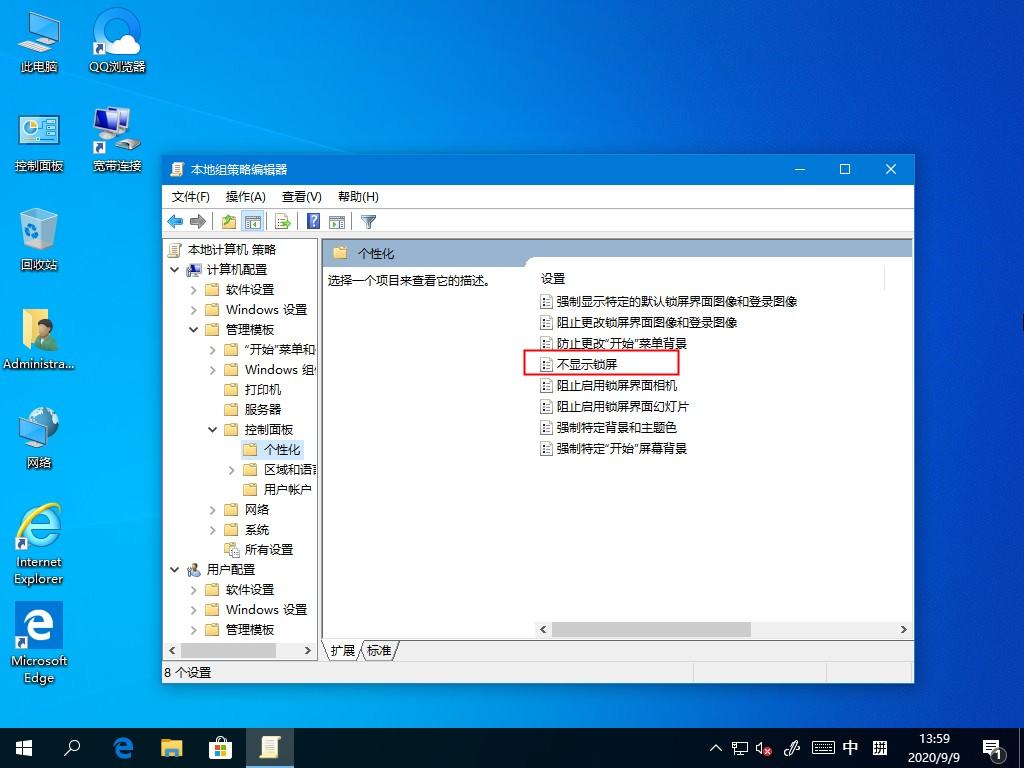Toggle the action pane toolbar icon
Screen dimensions: 1024x768
click(x=338, y=221)
